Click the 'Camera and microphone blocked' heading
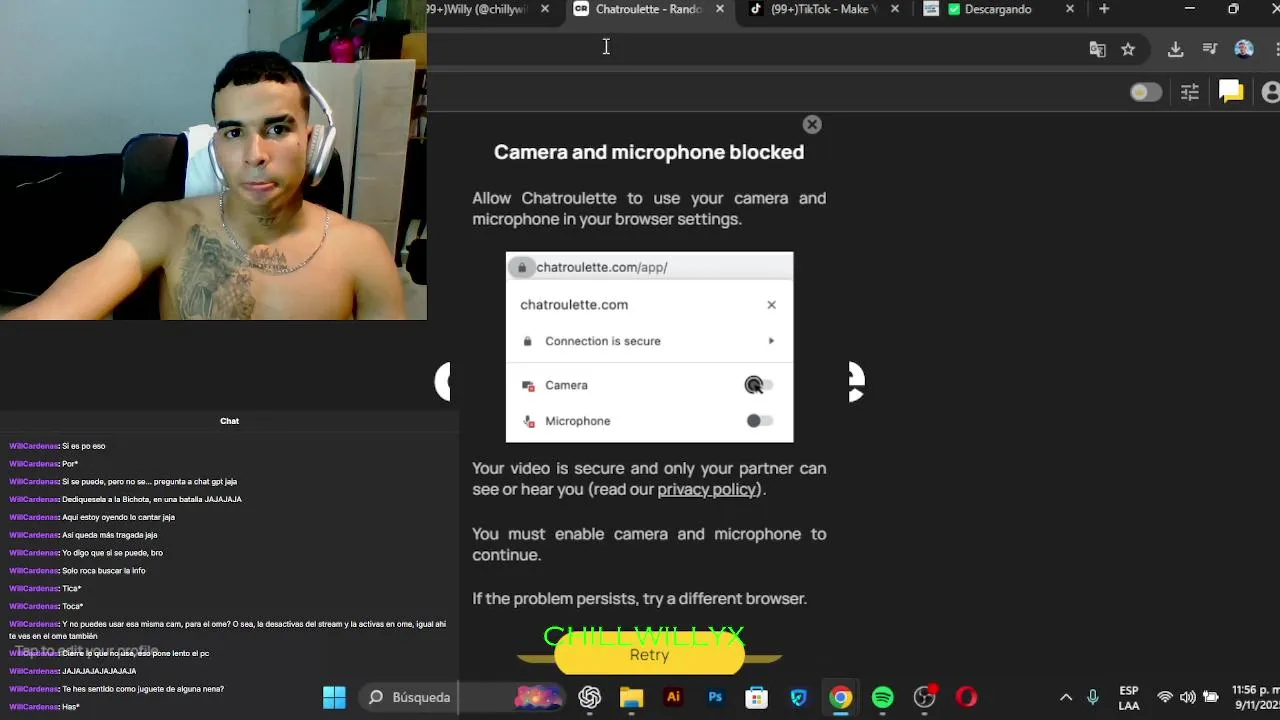Screen dimensions: 1280x720 (x=649, y=152)
